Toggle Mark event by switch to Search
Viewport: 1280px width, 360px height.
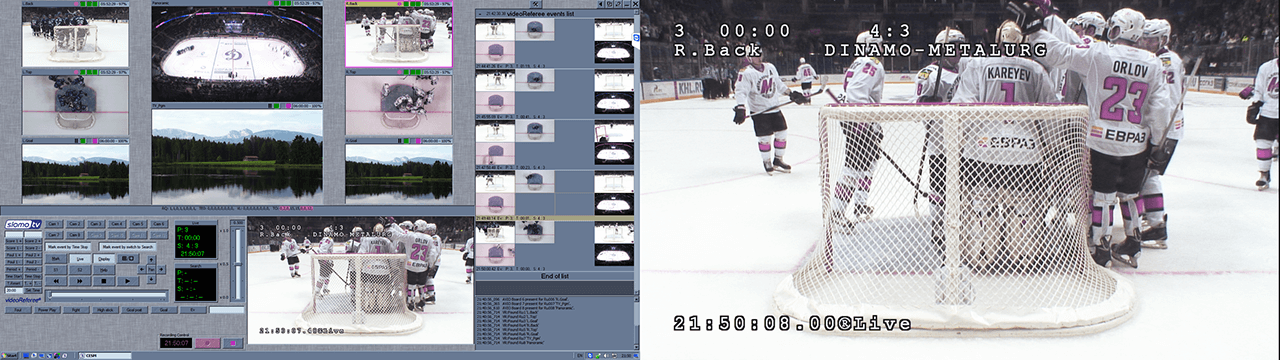[x=128, y=247]
